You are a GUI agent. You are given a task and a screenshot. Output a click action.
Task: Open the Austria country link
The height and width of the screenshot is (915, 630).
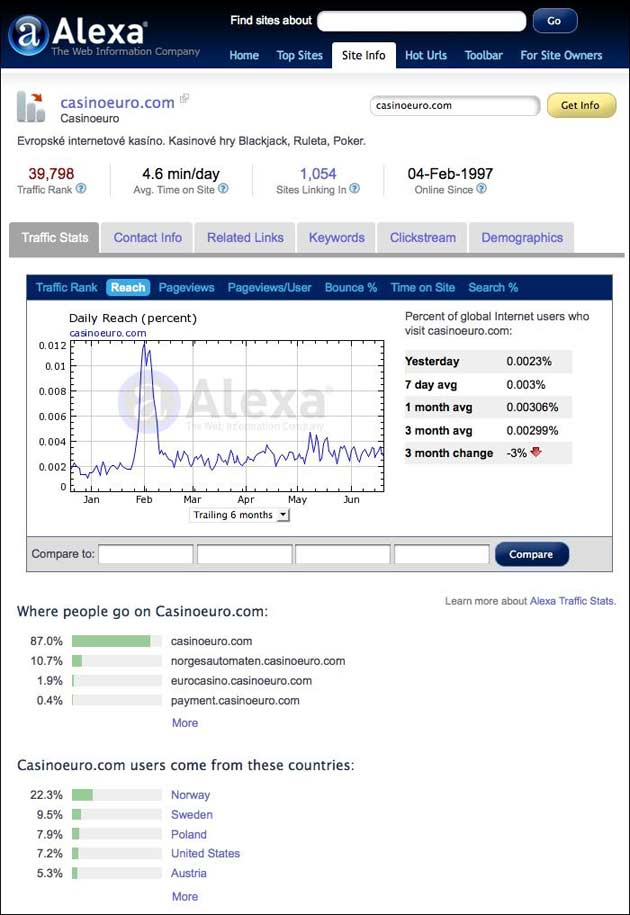pyautogui.click(x=189, y=873)
